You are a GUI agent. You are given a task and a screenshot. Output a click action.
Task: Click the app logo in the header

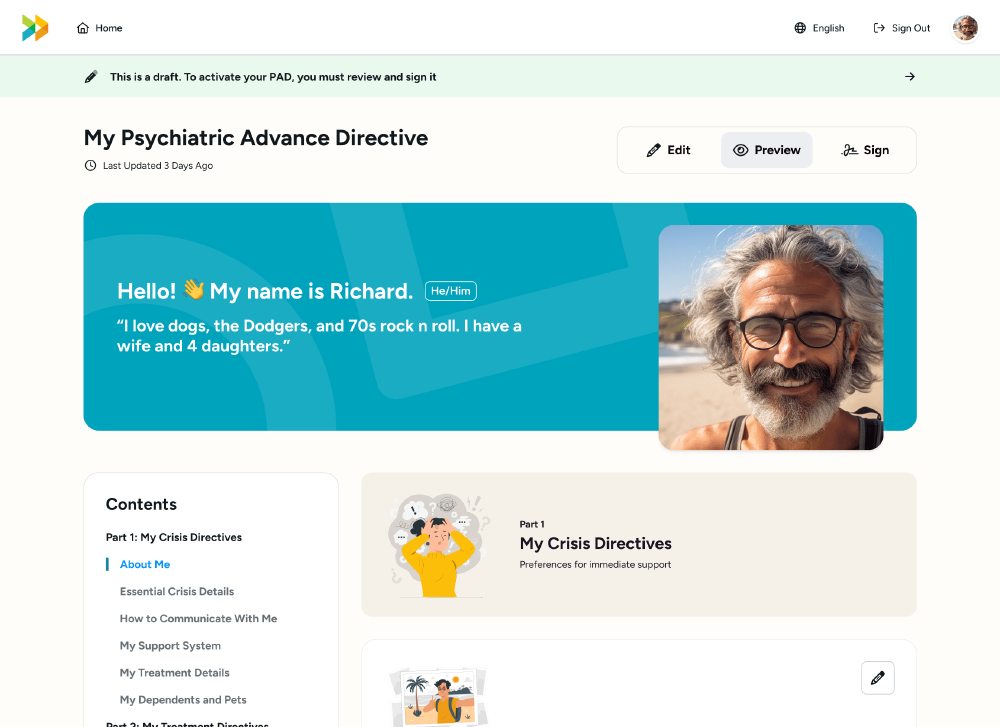pyautogui.click(x=35, y=27)
